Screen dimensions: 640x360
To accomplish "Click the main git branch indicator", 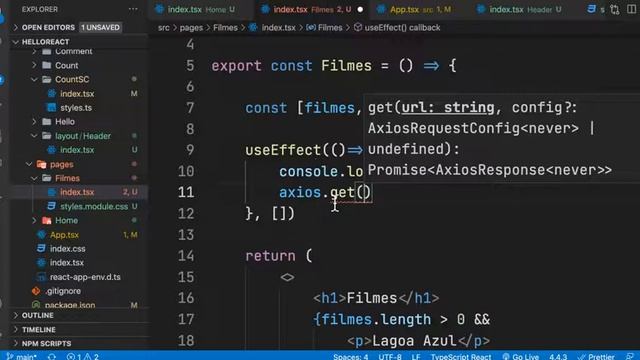I will [22, 356].
